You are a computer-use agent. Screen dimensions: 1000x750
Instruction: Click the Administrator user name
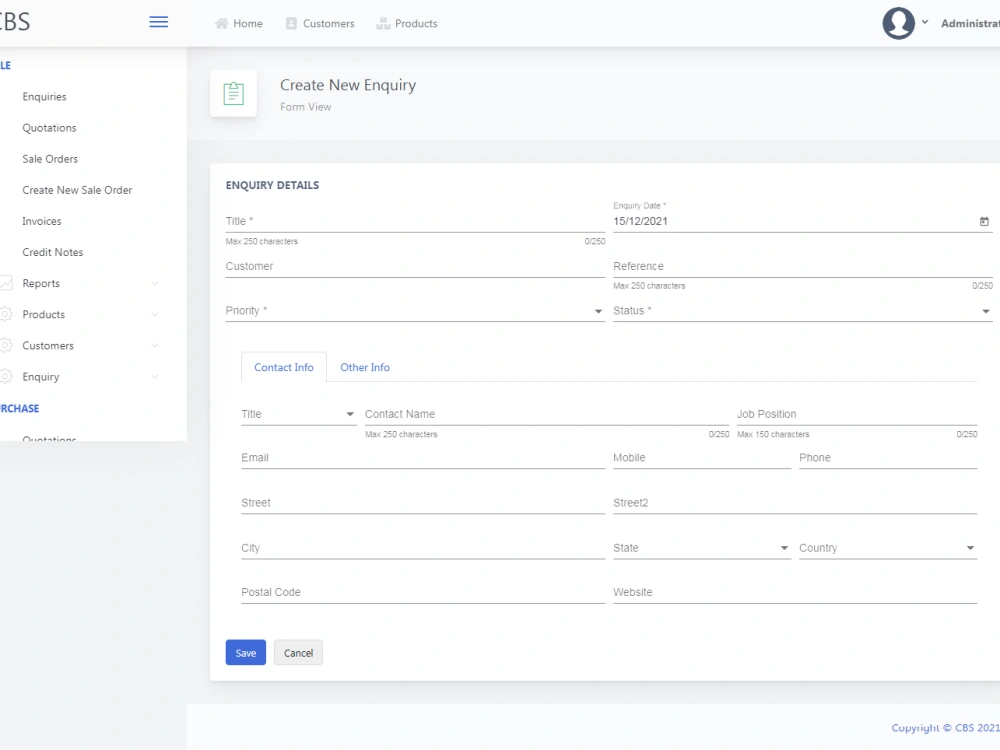[970, 24]
